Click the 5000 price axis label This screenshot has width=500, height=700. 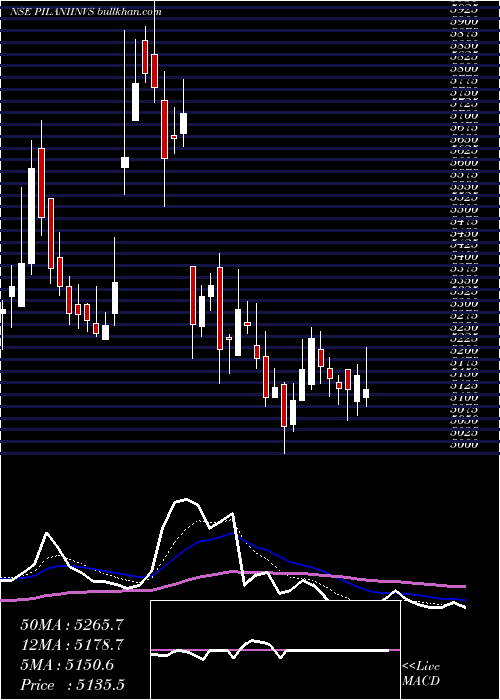(x=465, y=444)
